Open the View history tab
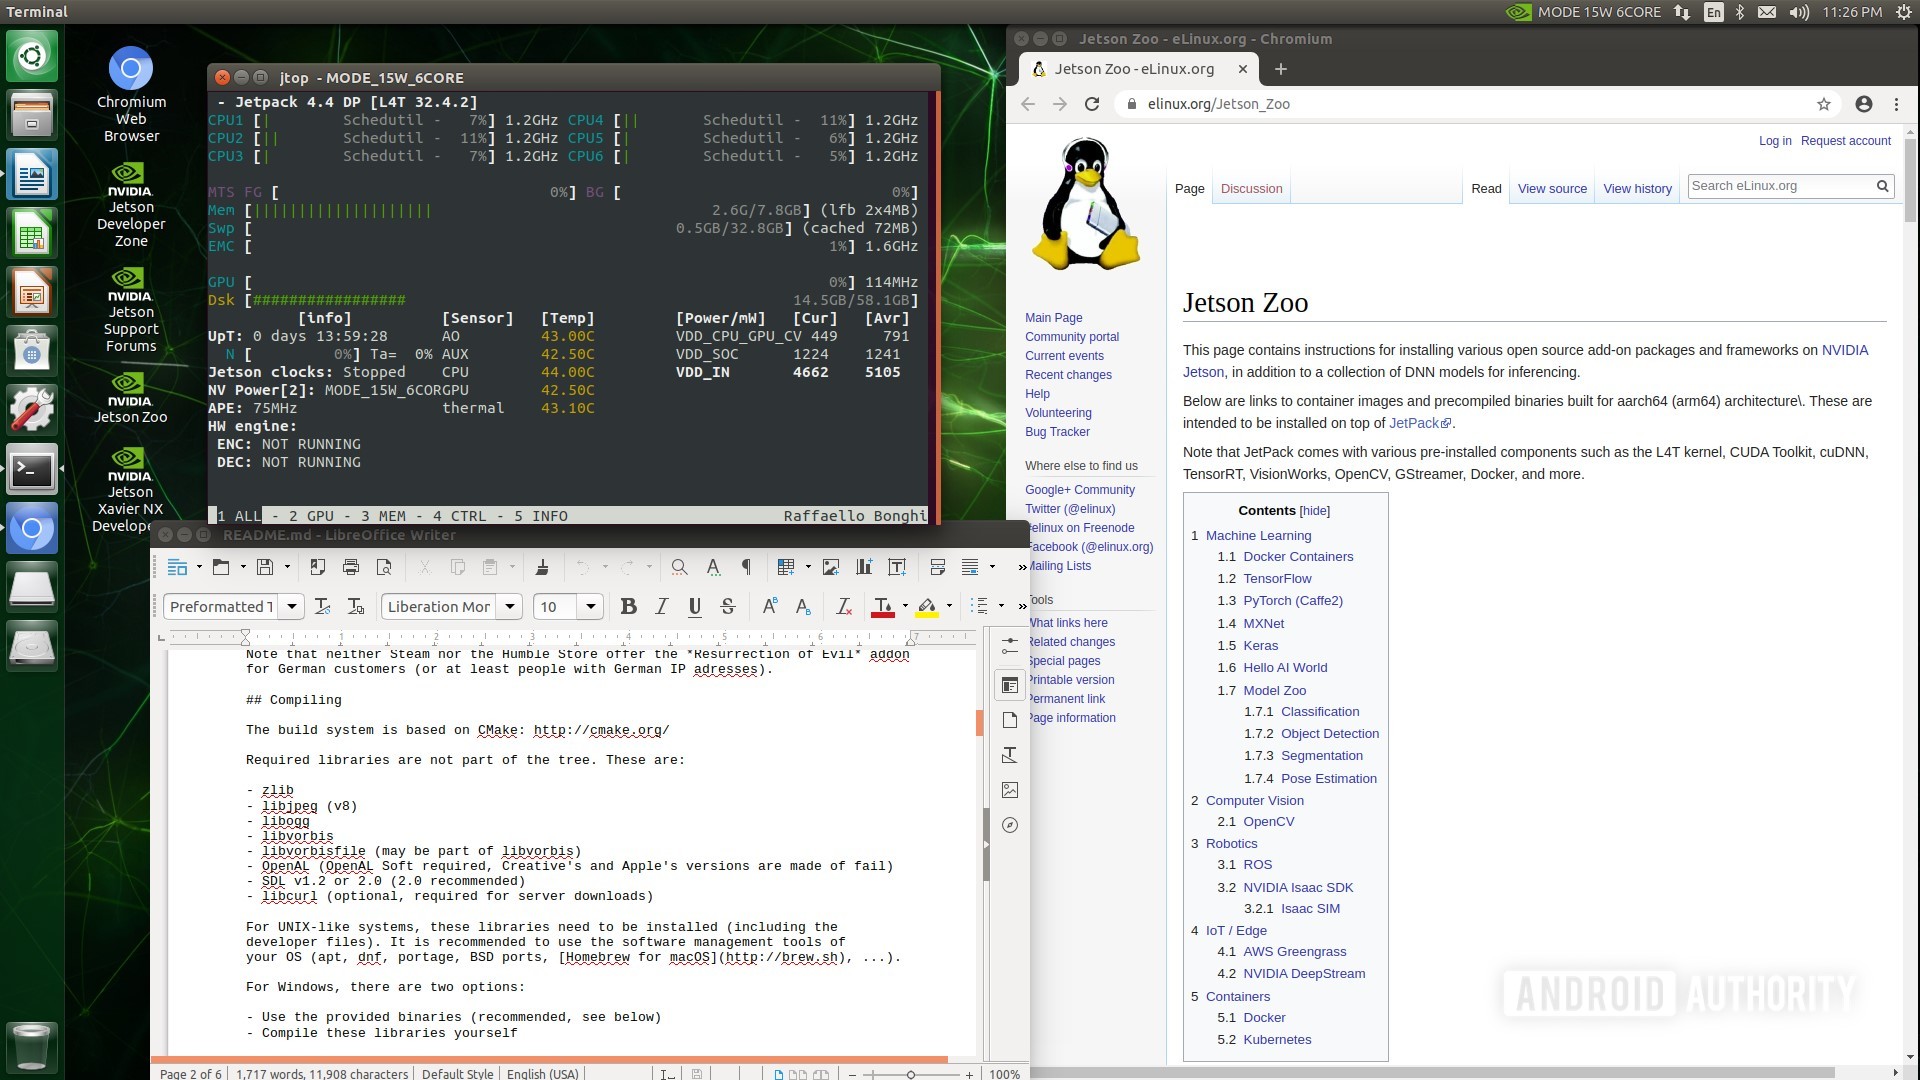 click(x=1637, y=188)
